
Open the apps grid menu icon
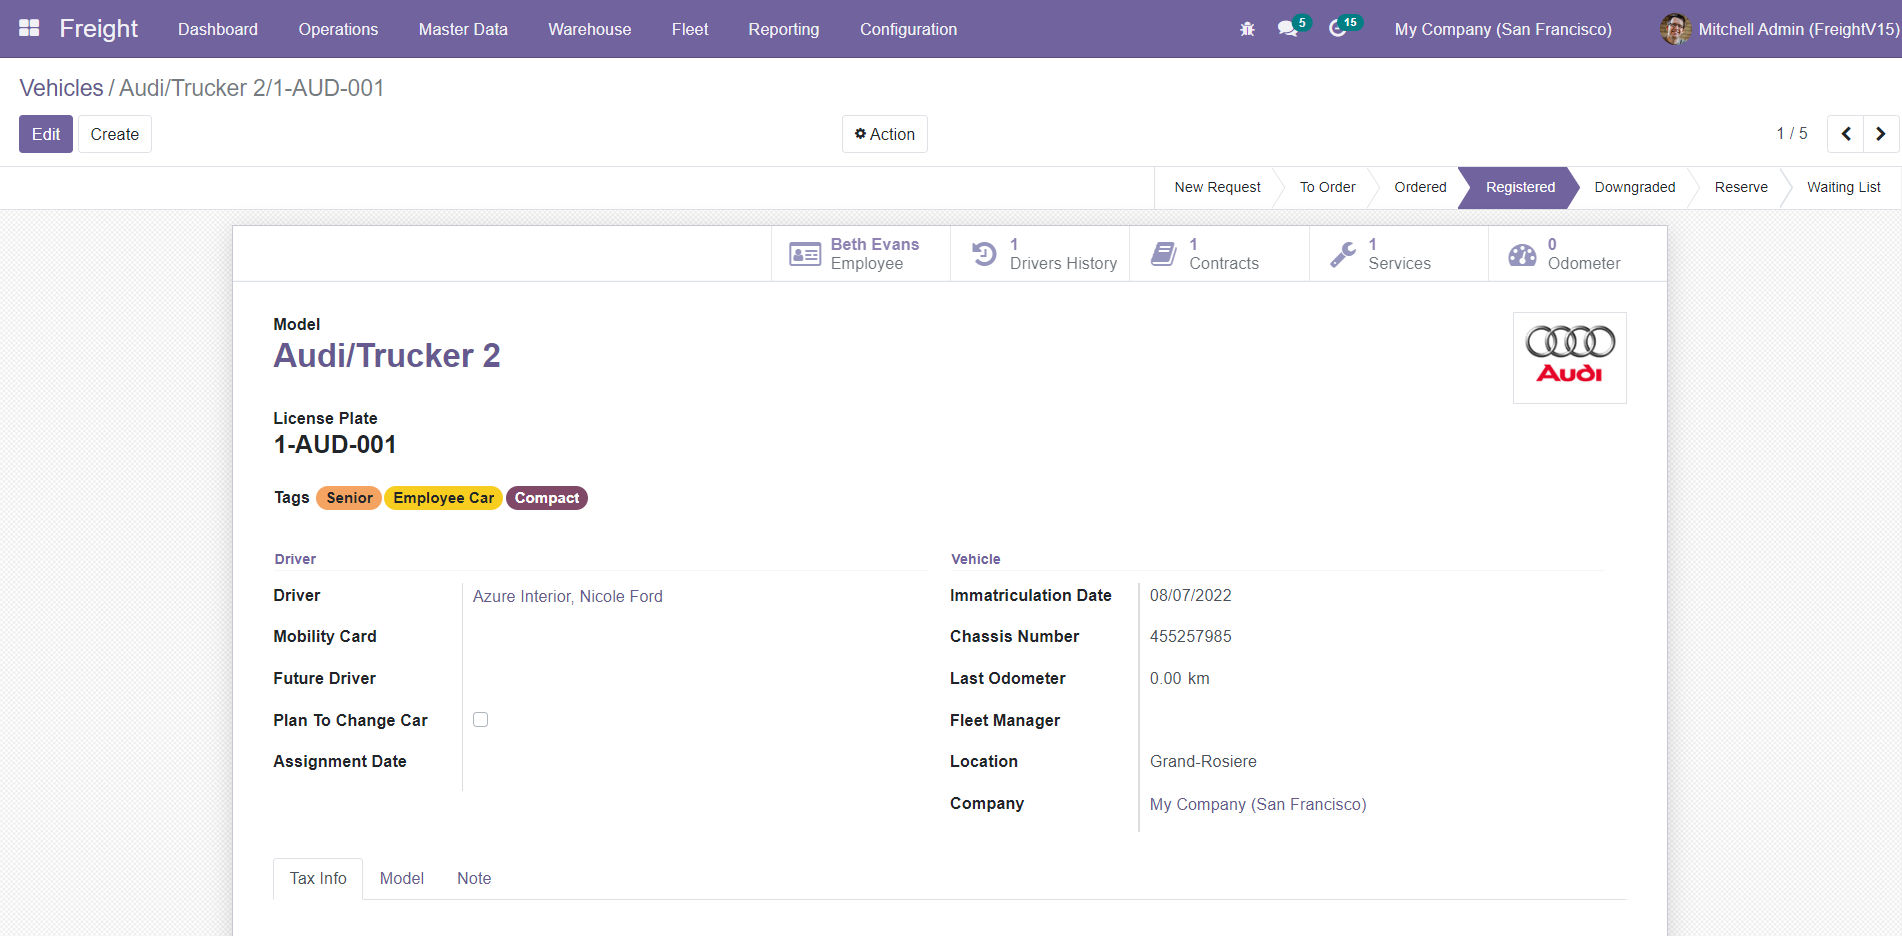[x=29, y=29]
